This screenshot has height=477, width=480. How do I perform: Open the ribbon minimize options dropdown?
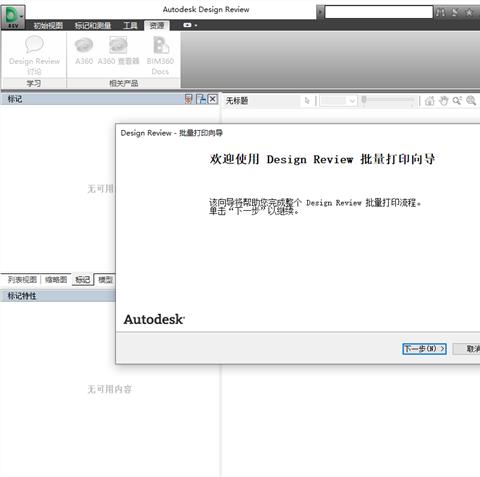[190, 25]
